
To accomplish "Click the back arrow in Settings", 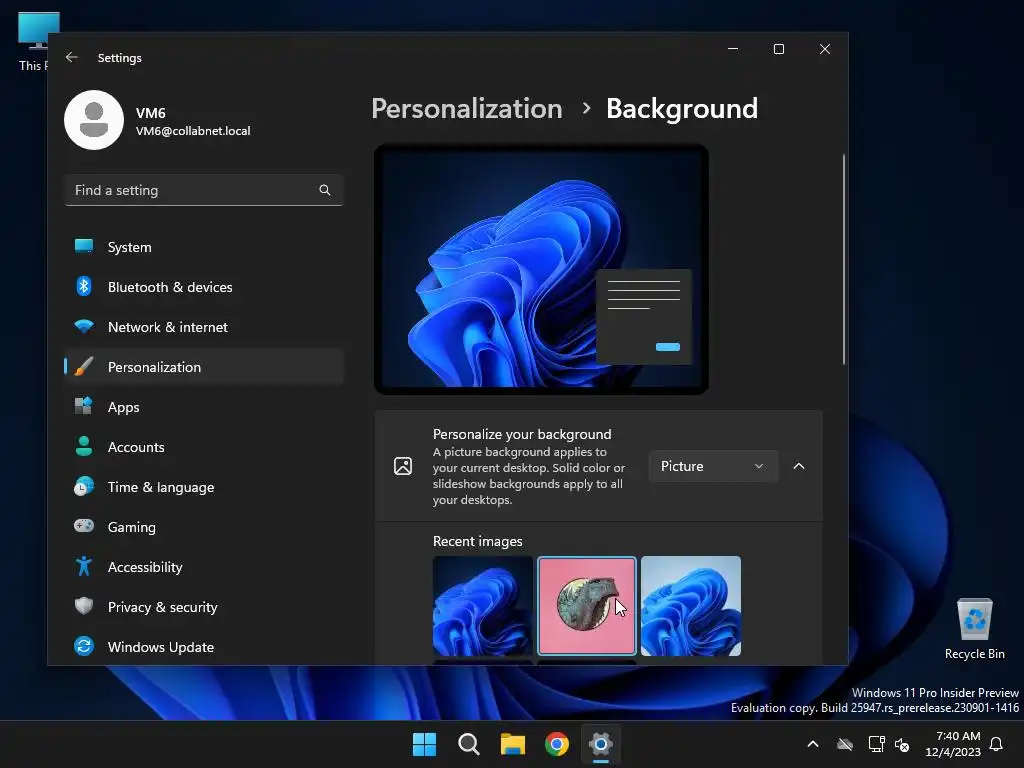I will 72,57.
